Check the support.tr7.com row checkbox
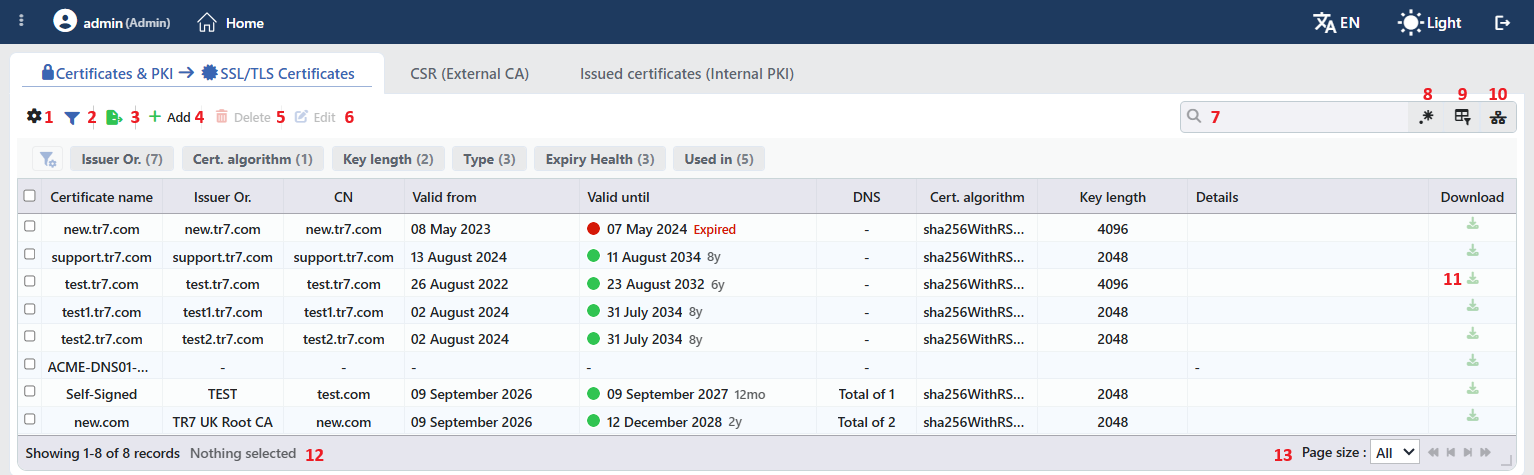 tap(29, 254)
